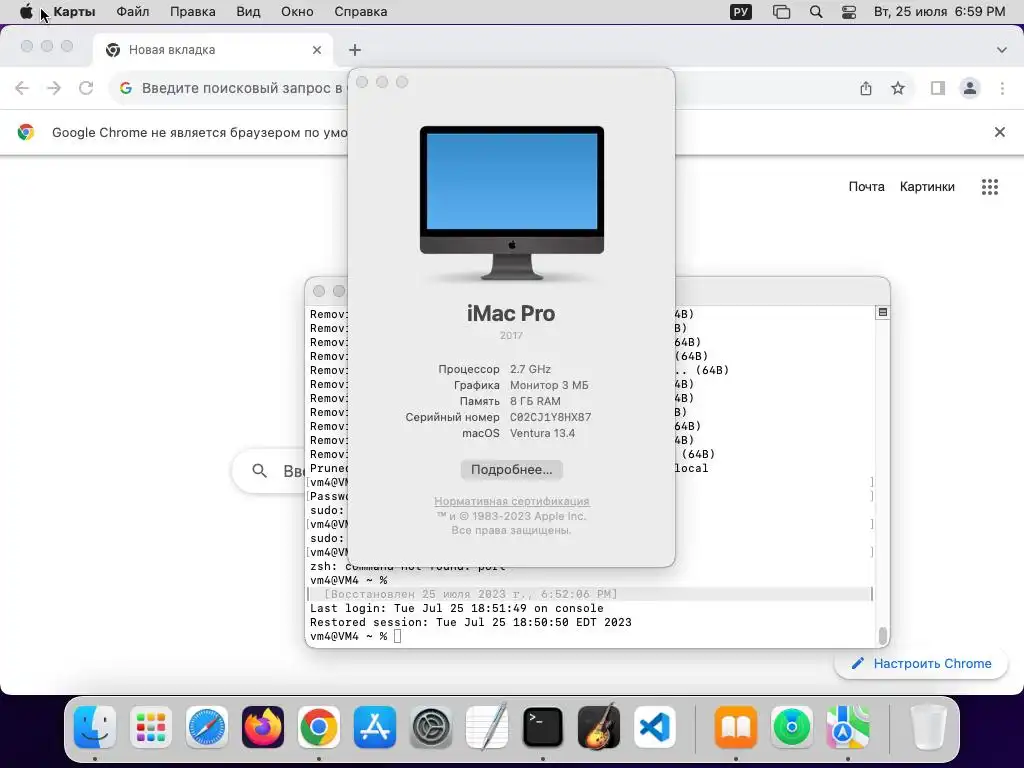Open the Apple menu
Screen dimensions: 1024x768
click(26, 12)
